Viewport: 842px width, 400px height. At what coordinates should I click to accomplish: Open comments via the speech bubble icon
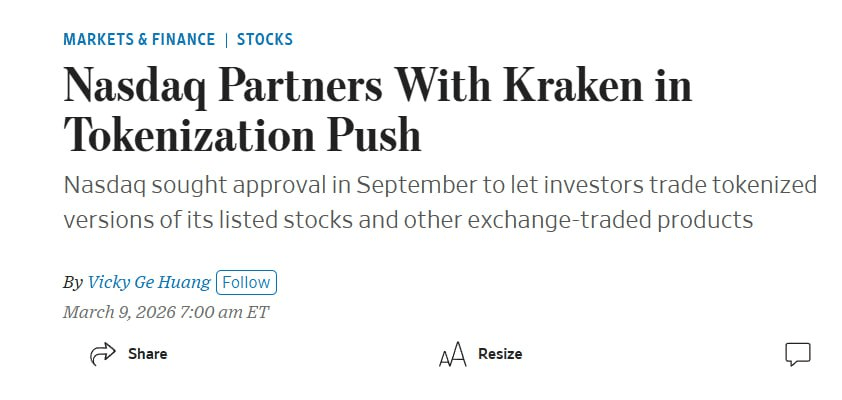click(x=797, y=354)
